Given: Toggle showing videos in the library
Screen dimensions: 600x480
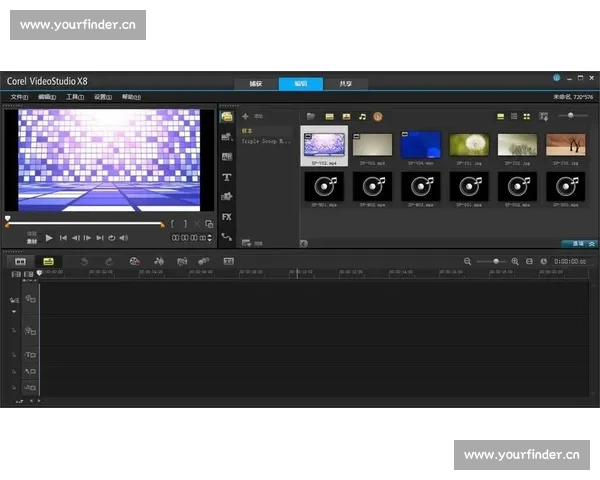Looking at the screenshot, I should click(x=329, y=117).
